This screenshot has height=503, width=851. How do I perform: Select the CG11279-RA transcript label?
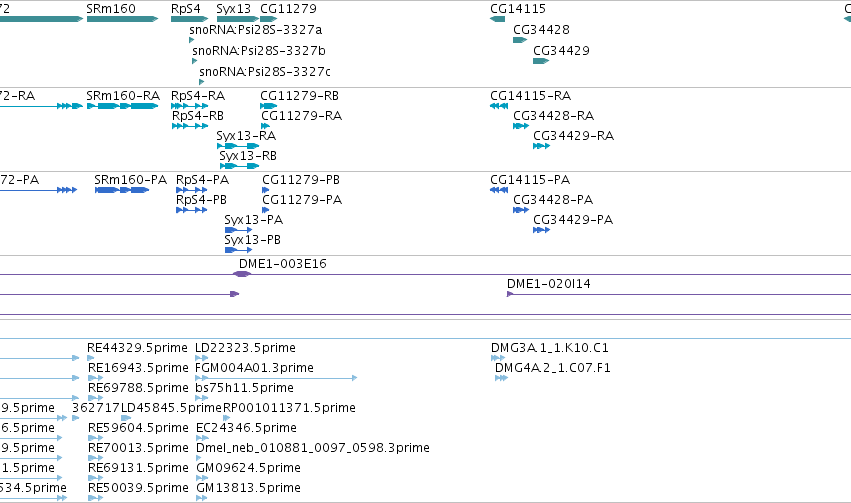coord(302,116)
